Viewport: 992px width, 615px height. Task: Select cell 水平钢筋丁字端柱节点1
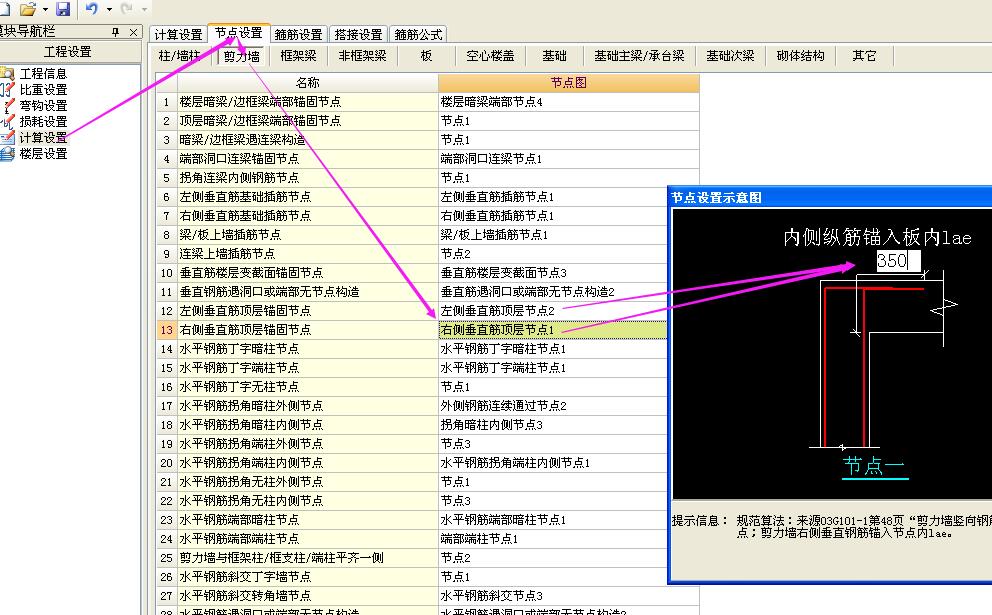[553, 368]
